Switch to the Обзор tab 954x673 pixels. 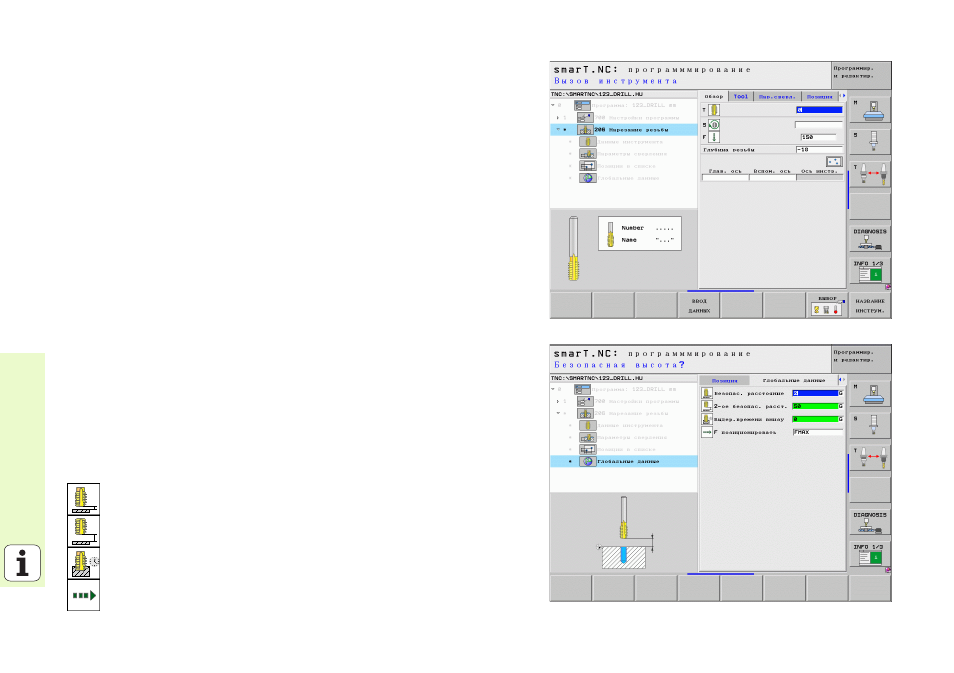(714, 97)
